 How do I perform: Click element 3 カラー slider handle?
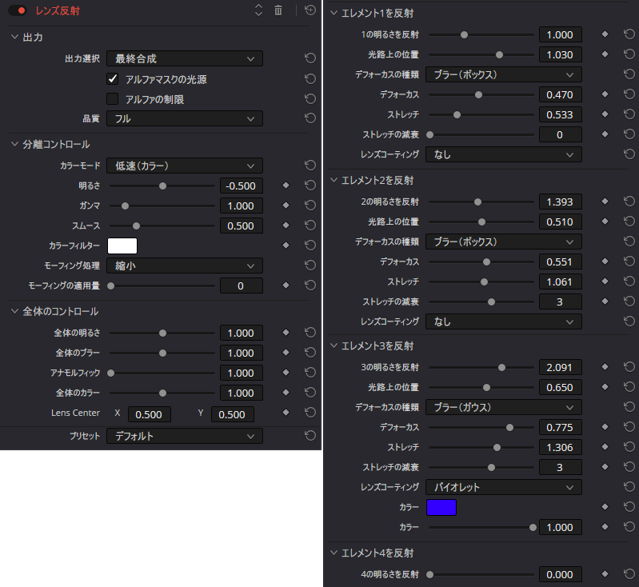[x=533, y=527]
